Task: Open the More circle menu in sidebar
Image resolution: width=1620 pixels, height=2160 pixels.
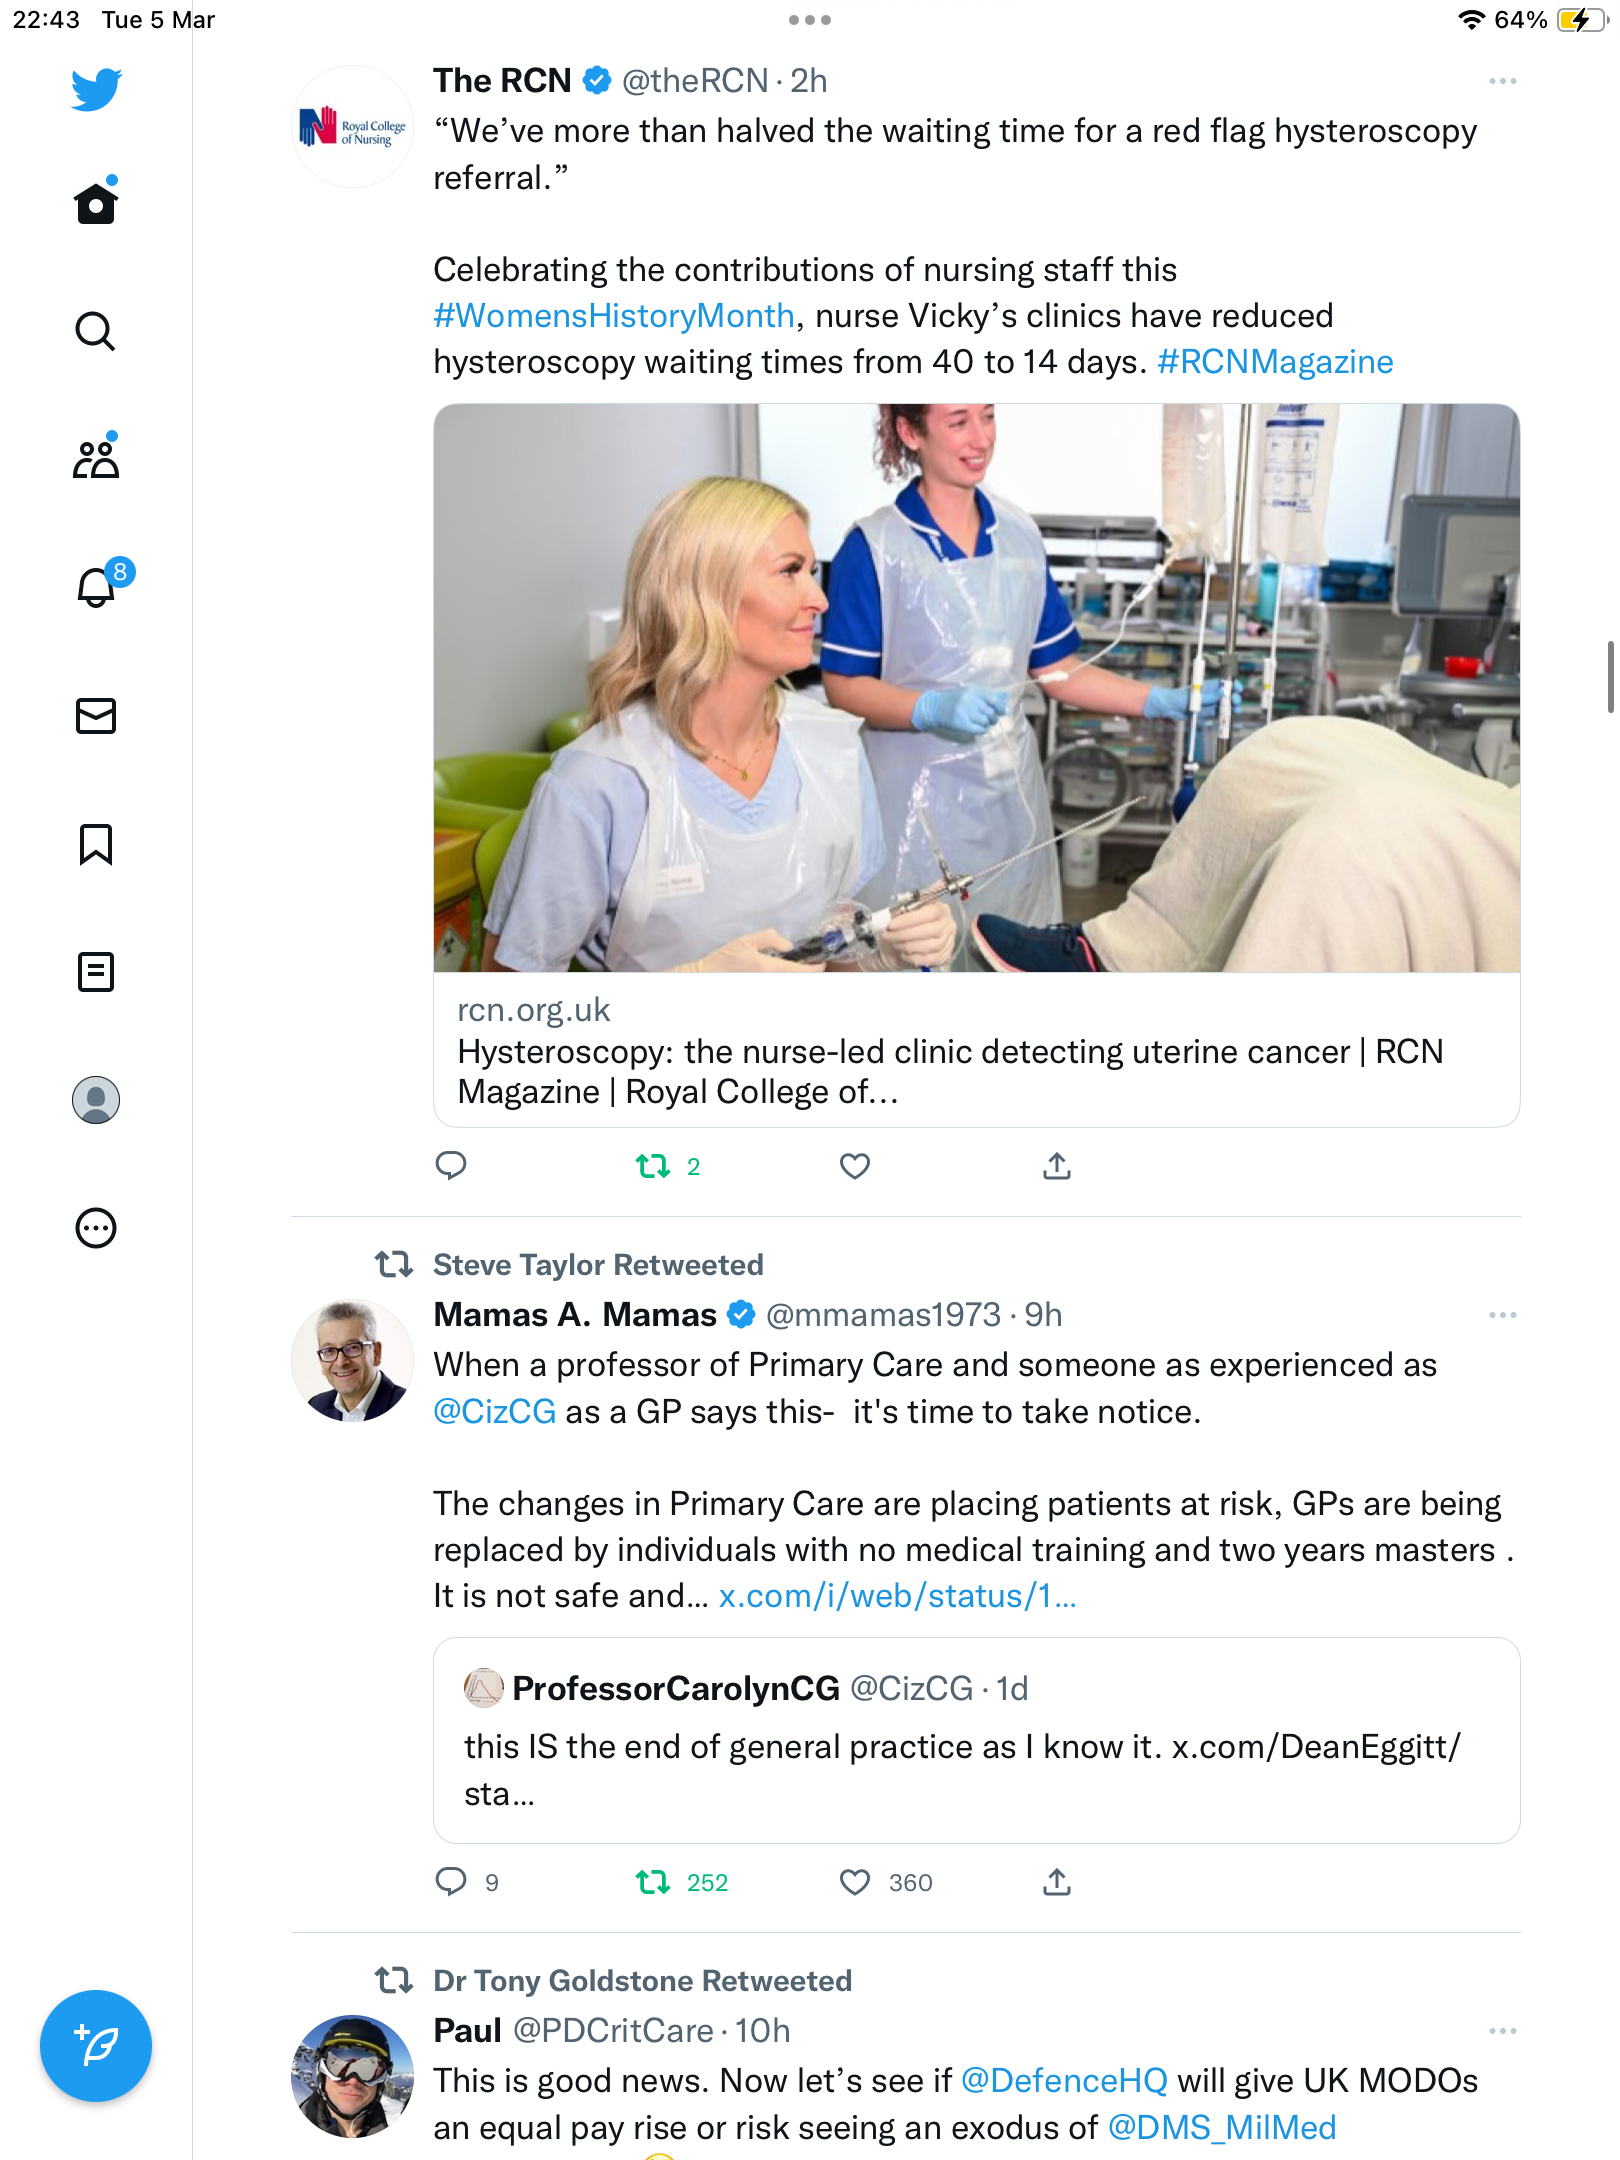Action: [x=96, y=1228]
